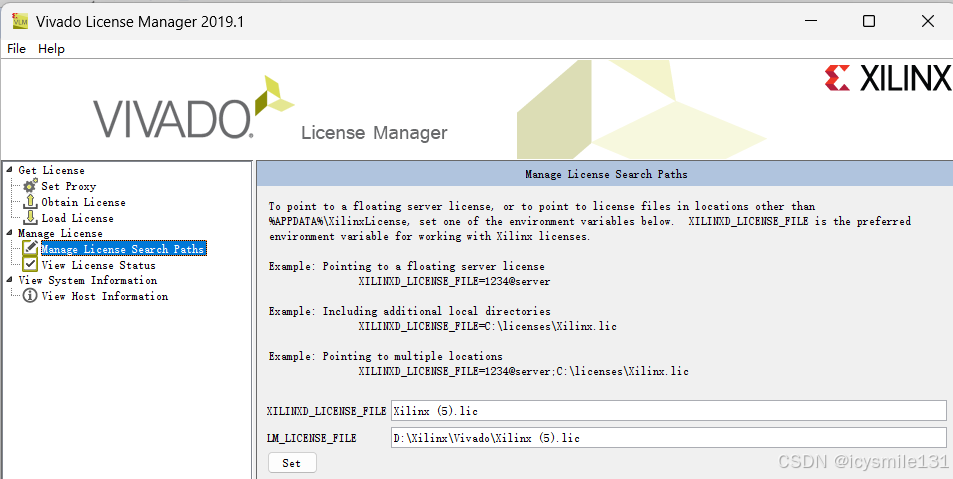Image resolution: width=953 pixels, height=479 pixels.
Task: Click the View License Status checkmark icon
Action: 30,264
